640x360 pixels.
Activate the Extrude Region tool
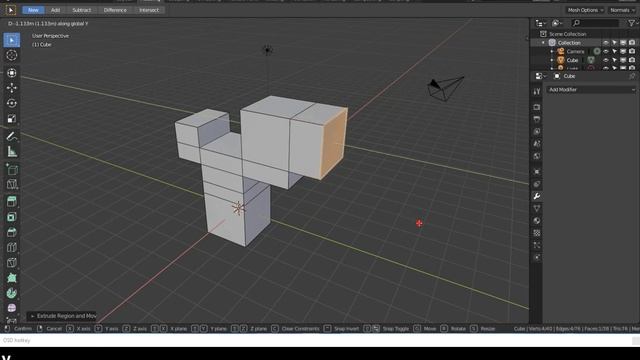(11, 201)
